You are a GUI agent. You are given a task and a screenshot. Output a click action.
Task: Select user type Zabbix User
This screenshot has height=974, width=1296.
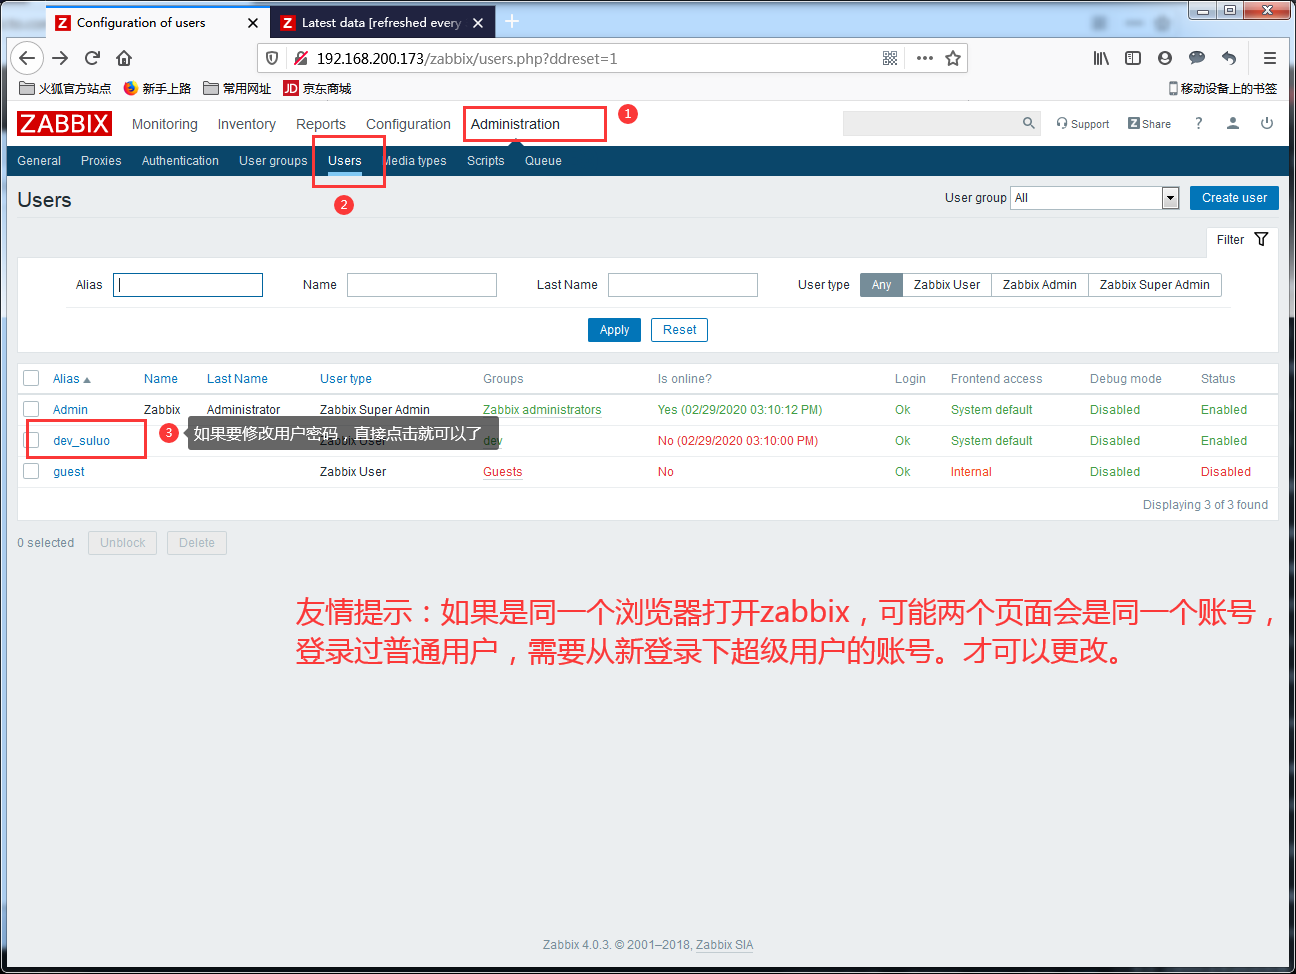[x=947, y=285]
